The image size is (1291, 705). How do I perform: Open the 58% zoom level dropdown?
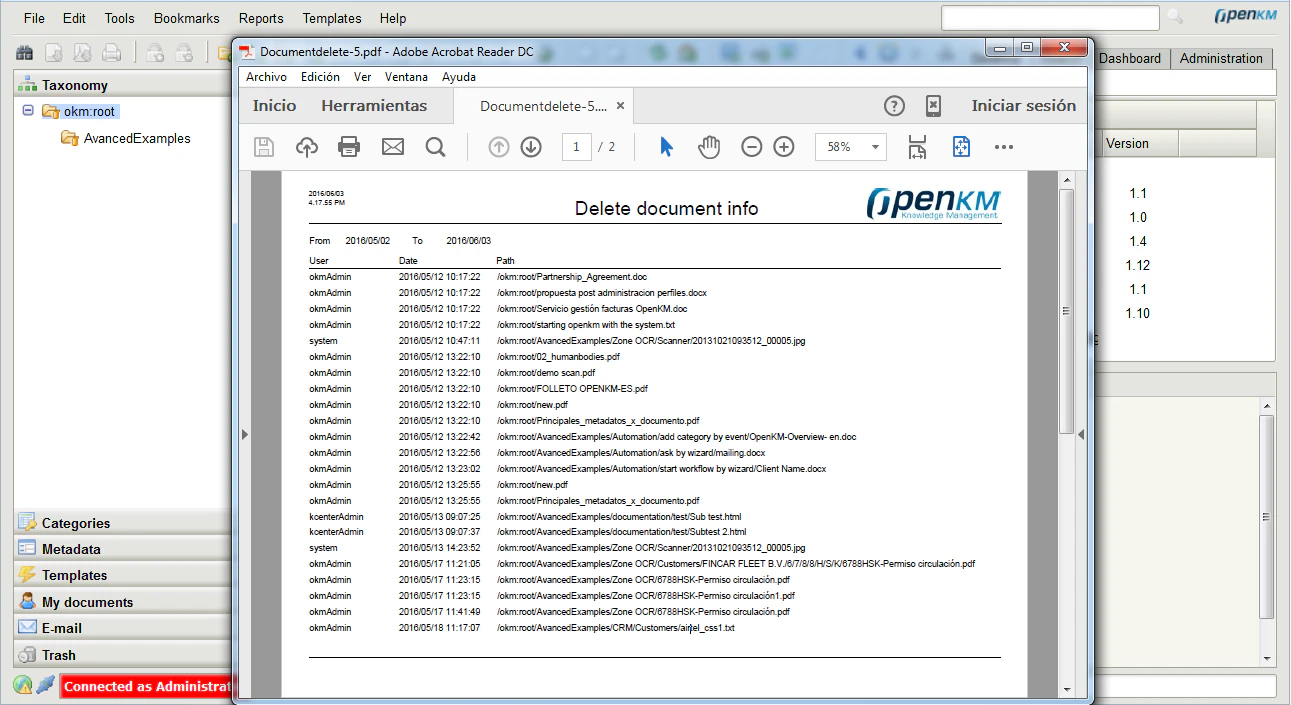[851, 147]
